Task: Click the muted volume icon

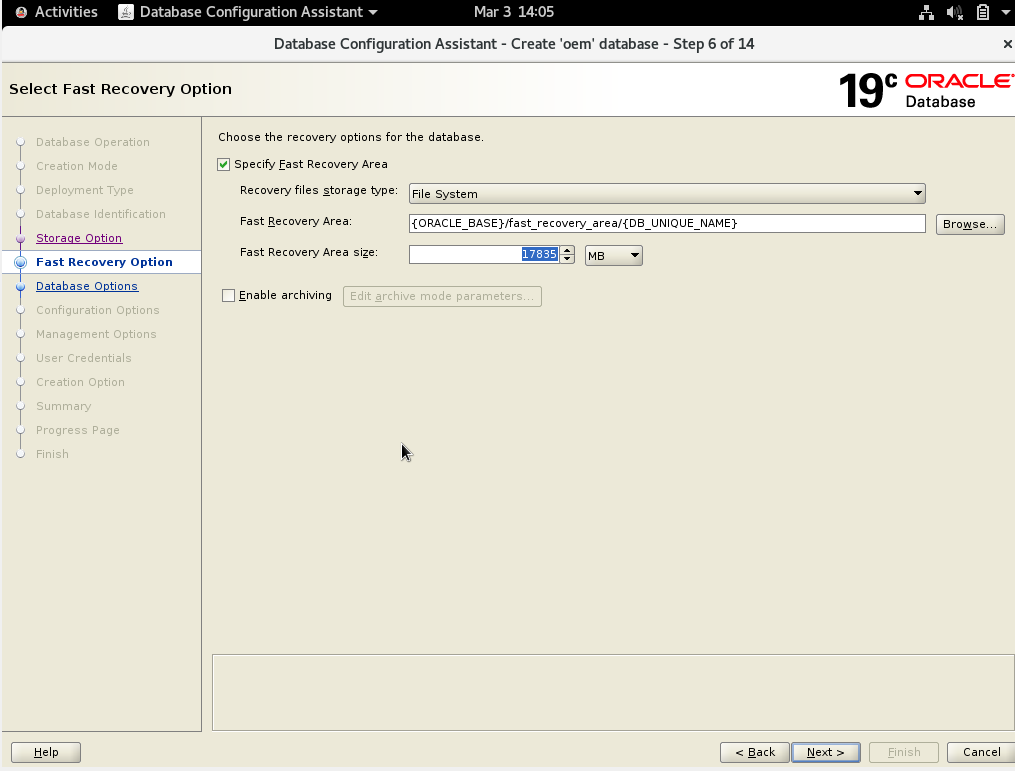Action: click(954, 12)
